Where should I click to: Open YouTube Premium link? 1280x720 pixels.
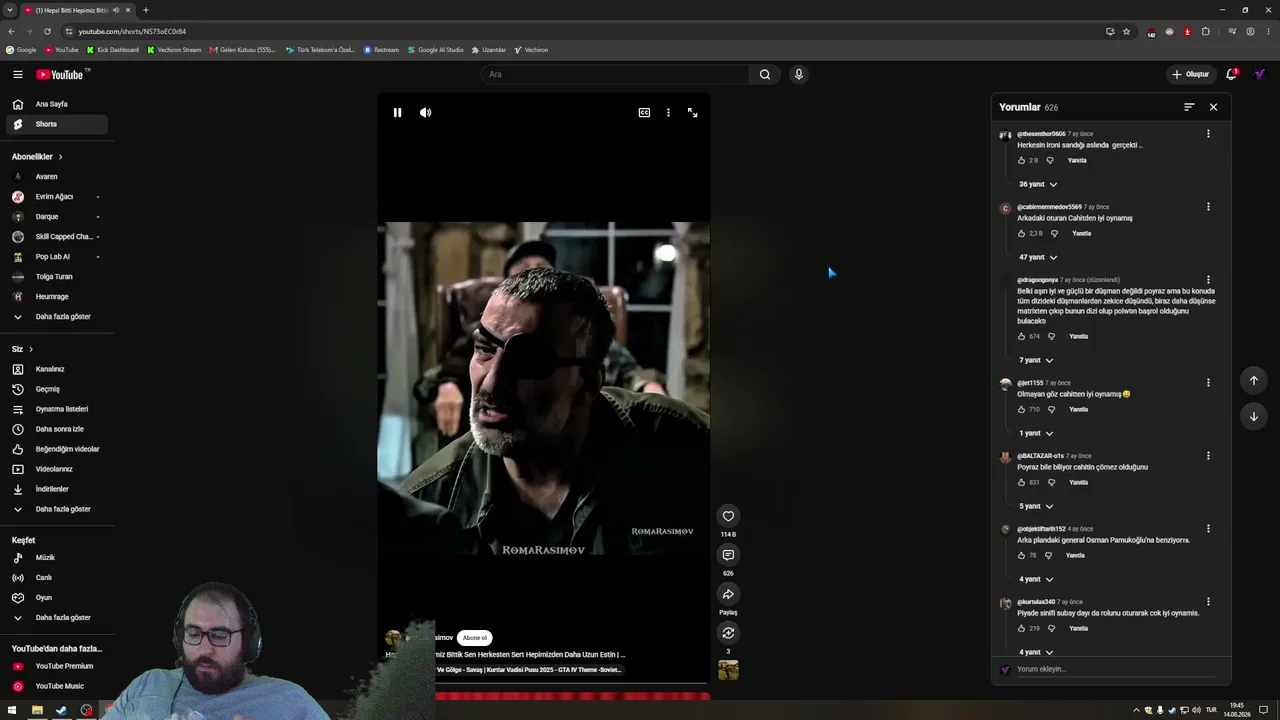pyautogui.click(x=57, y=666)
